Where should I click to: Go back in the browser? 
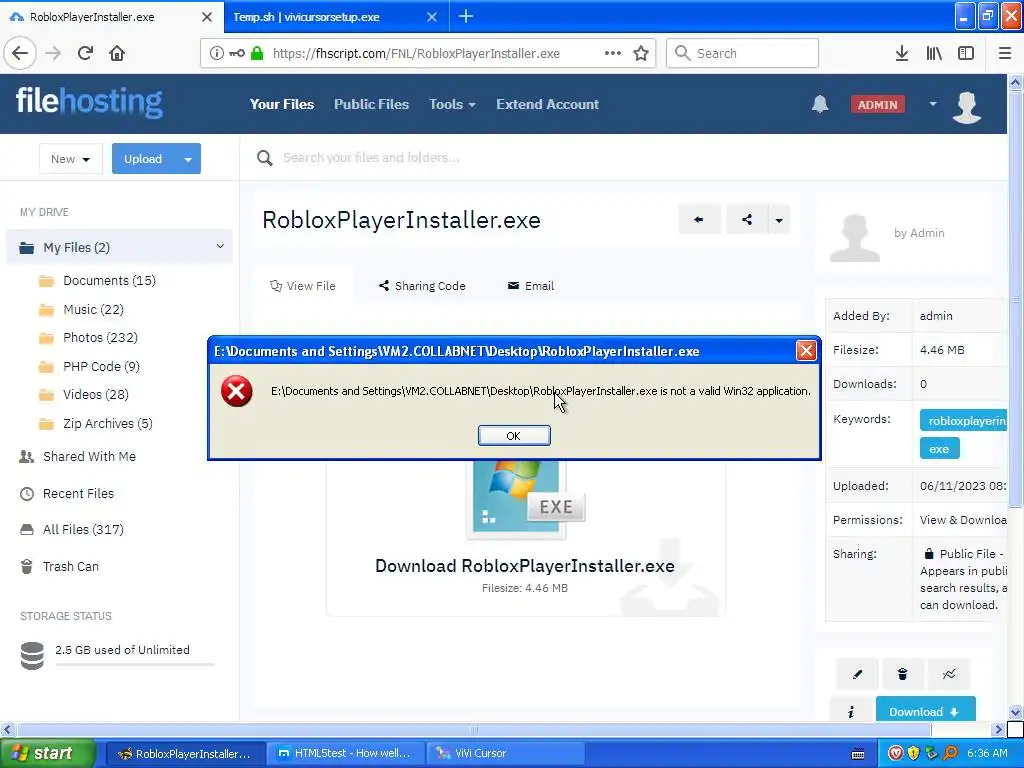[20, 53]
